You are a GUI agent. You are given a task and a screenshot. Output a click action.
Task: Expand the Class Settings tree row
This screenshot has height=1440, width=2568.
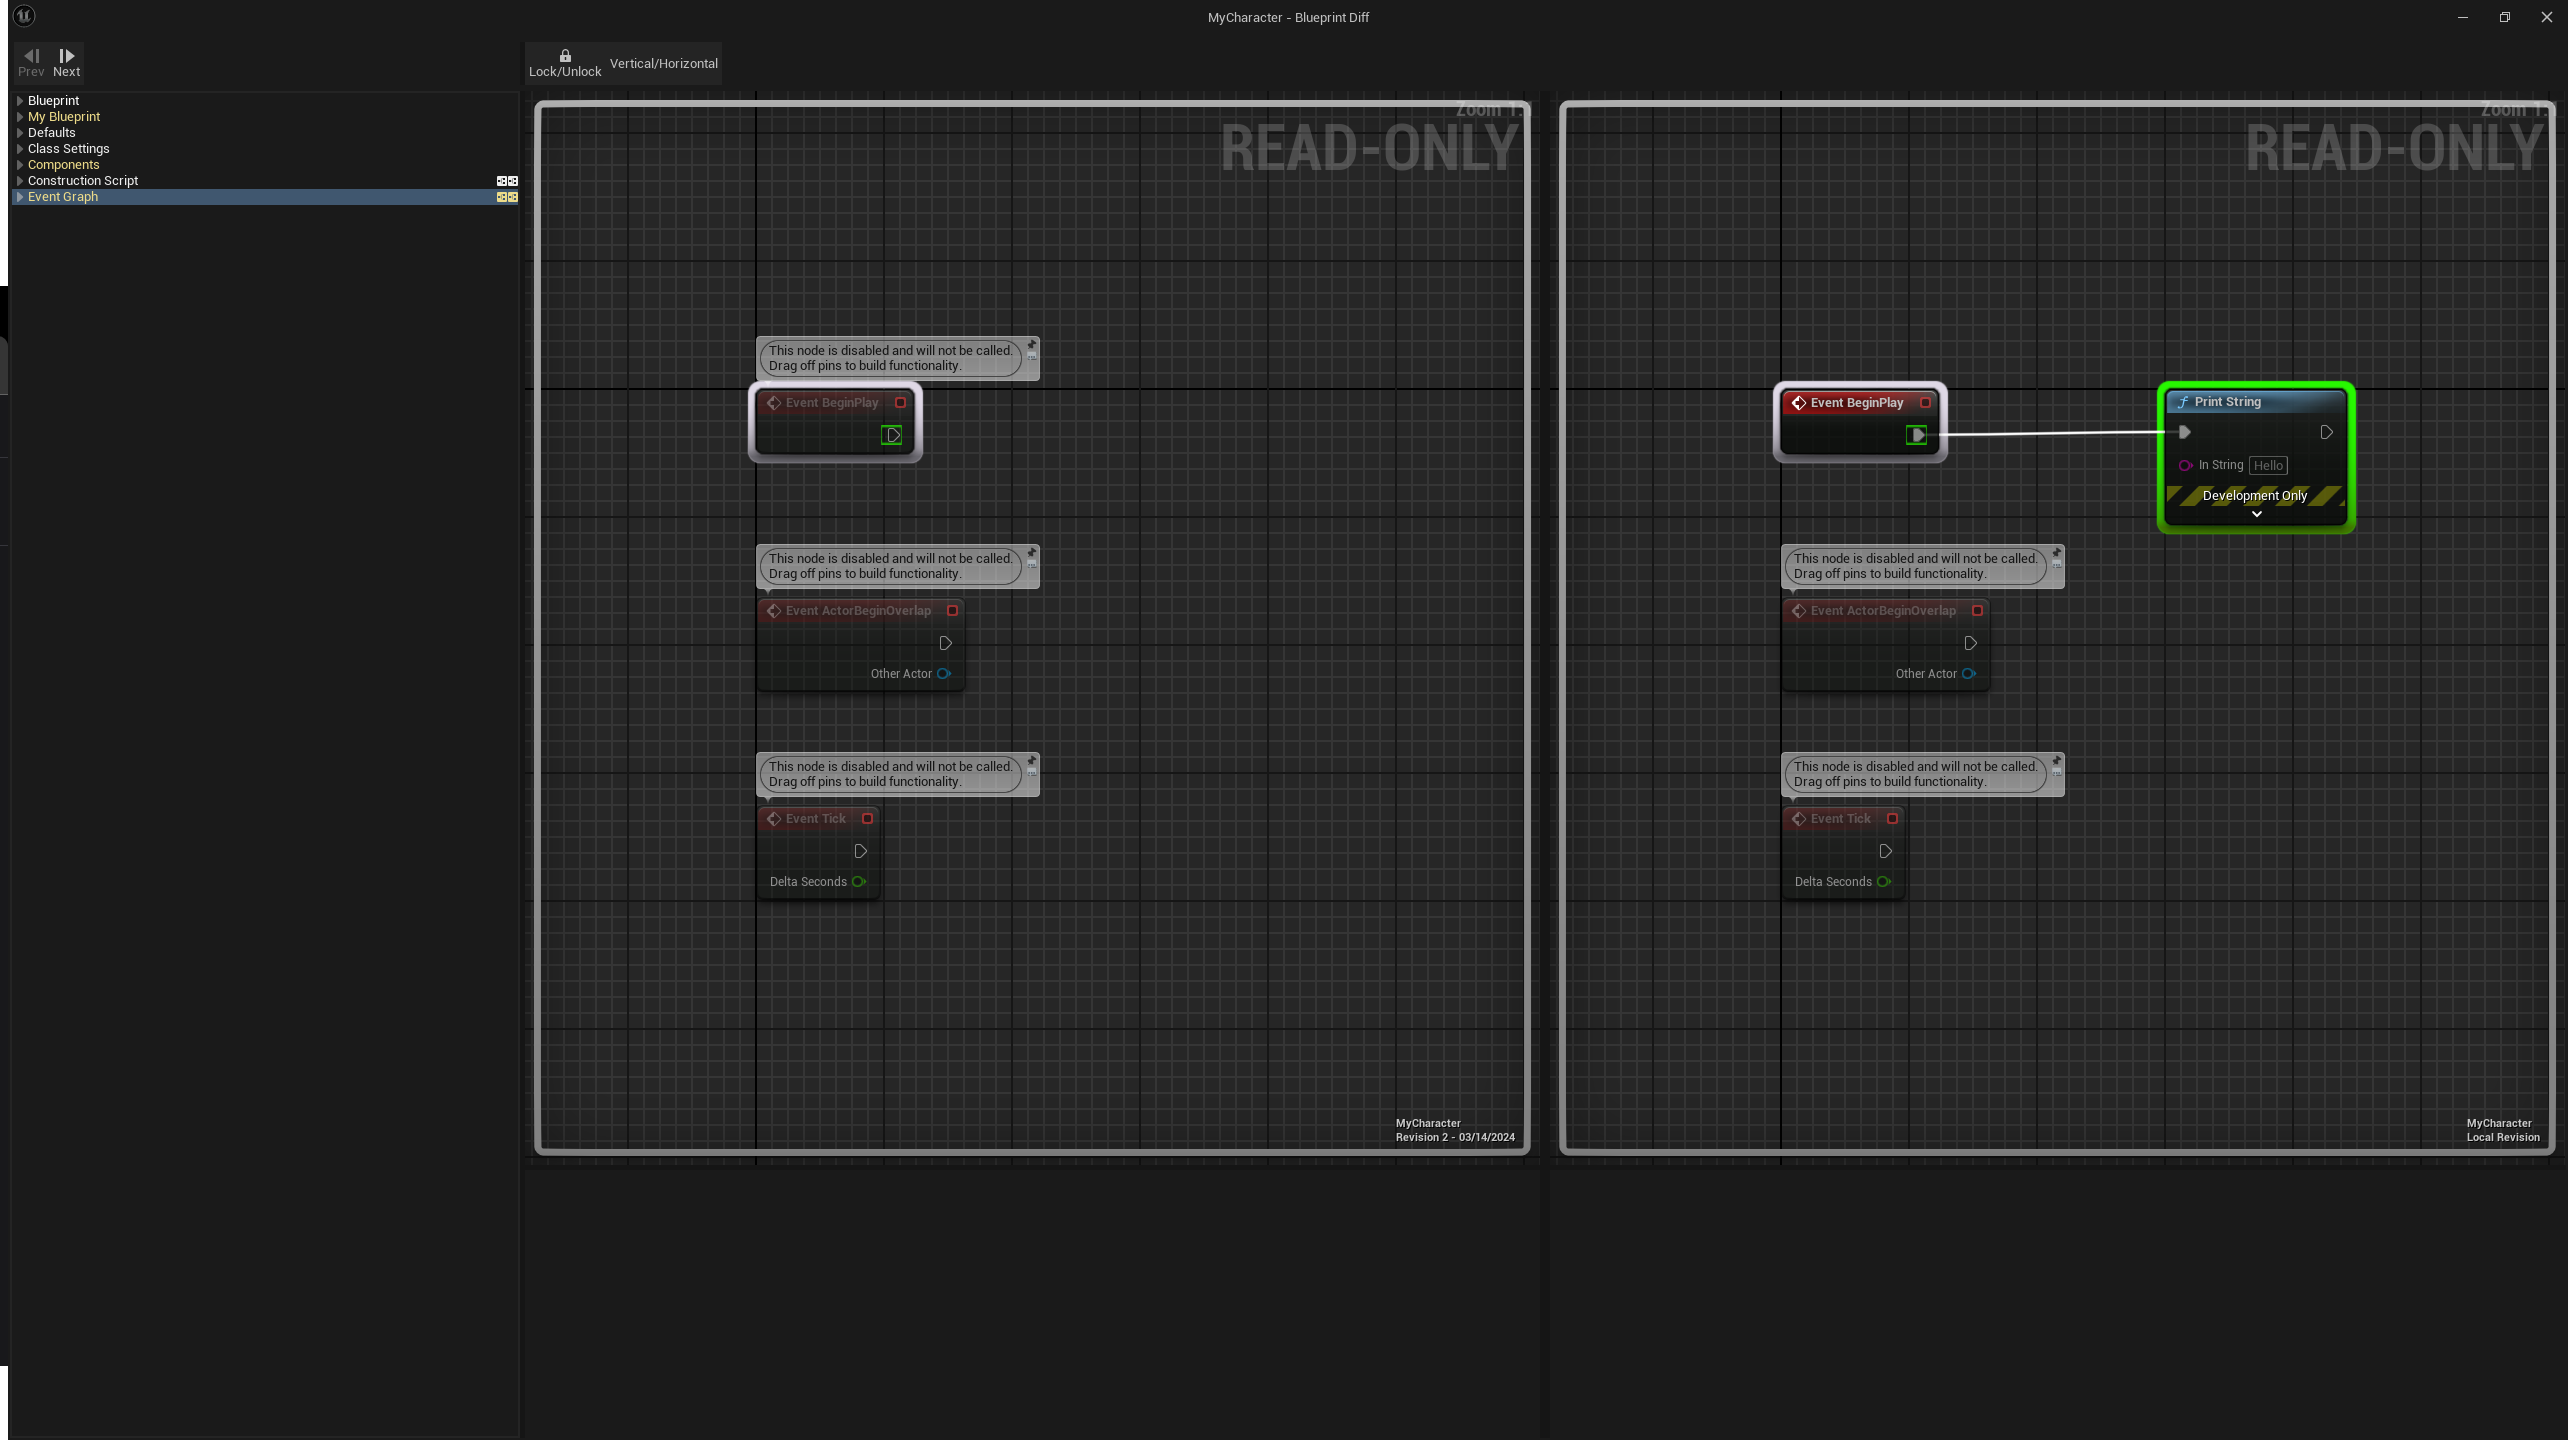(20, 149)
